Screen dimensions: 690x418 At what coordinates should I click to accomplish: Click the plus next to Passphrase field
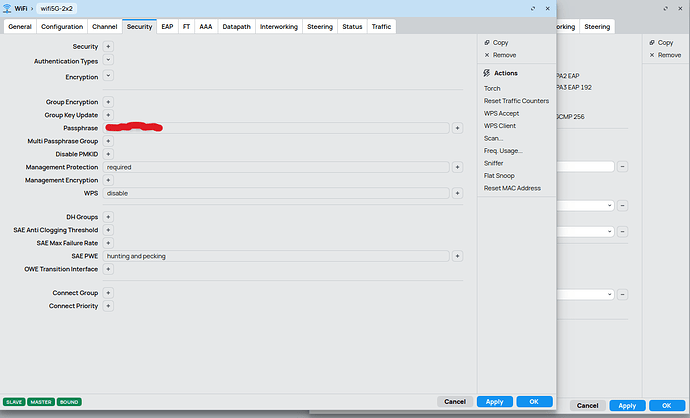point(457,128)
